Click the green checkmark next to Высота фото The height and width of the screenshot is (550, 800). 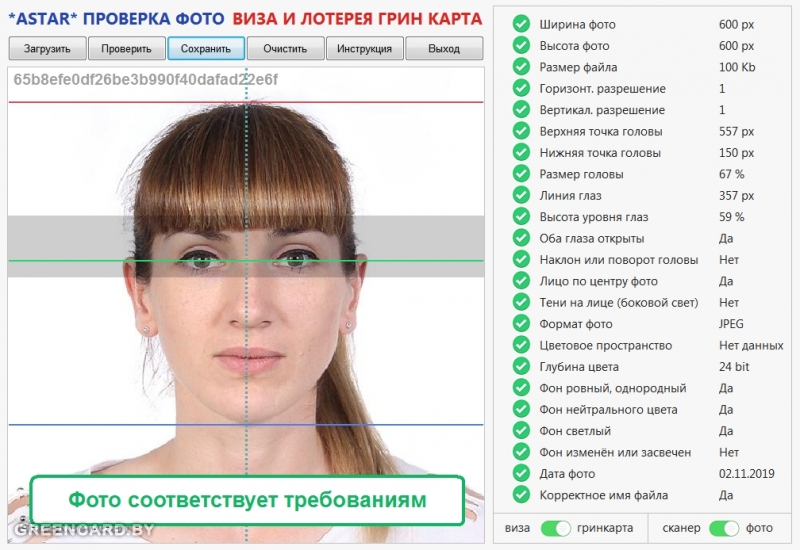[x=521, y=45]
